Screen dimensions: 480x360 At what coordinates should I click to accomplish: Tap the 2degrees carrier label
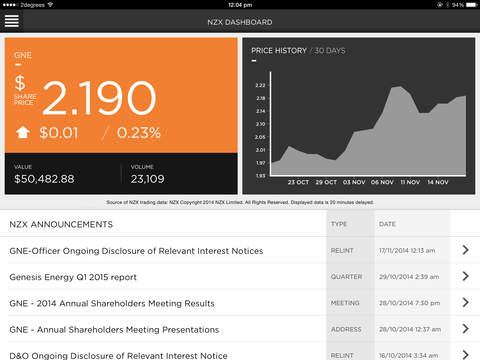(32, 5)
